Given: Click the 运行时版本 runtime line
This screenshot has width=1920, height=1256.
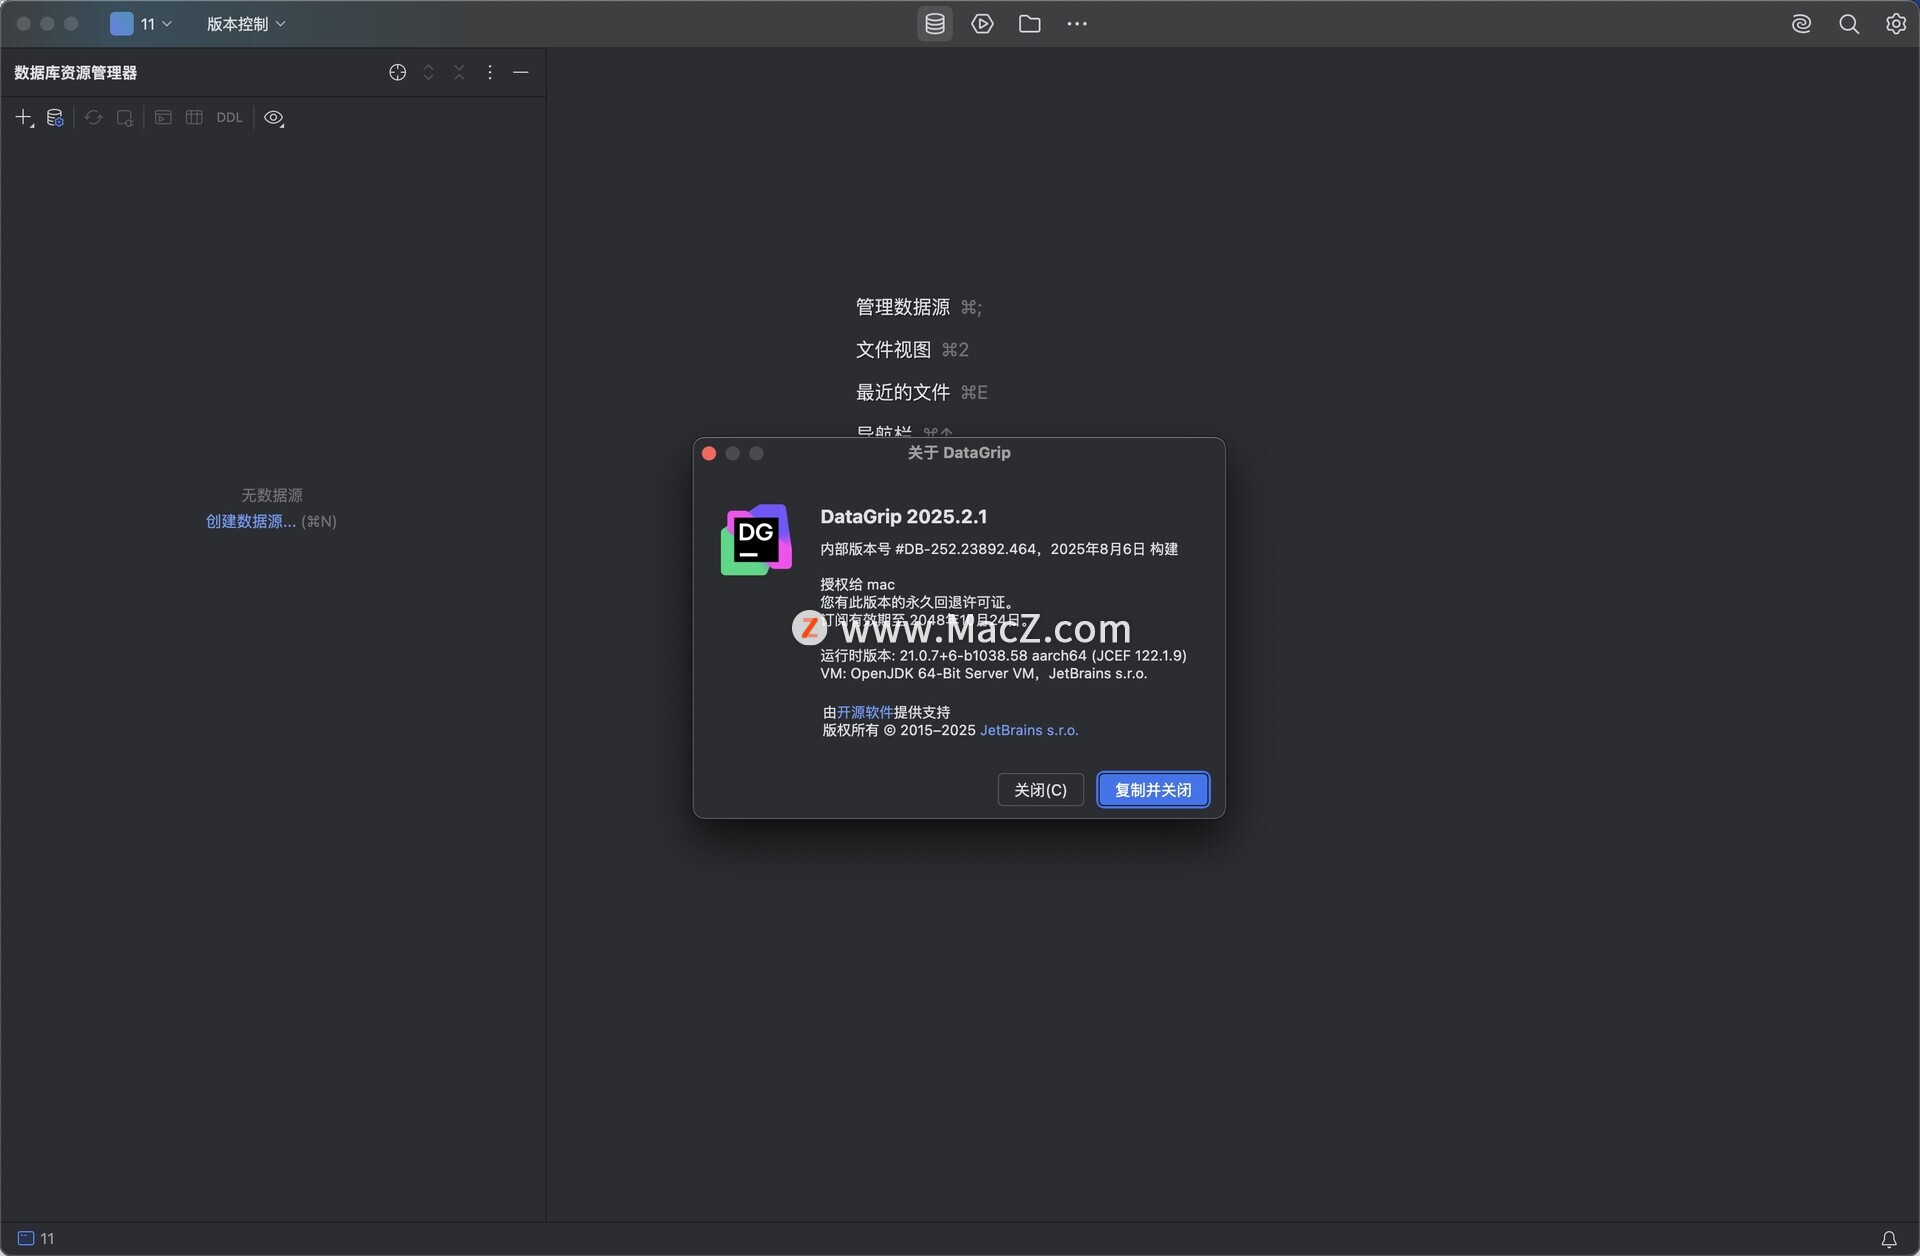Looking at the screenshot, I should [x=1003, y=656].
